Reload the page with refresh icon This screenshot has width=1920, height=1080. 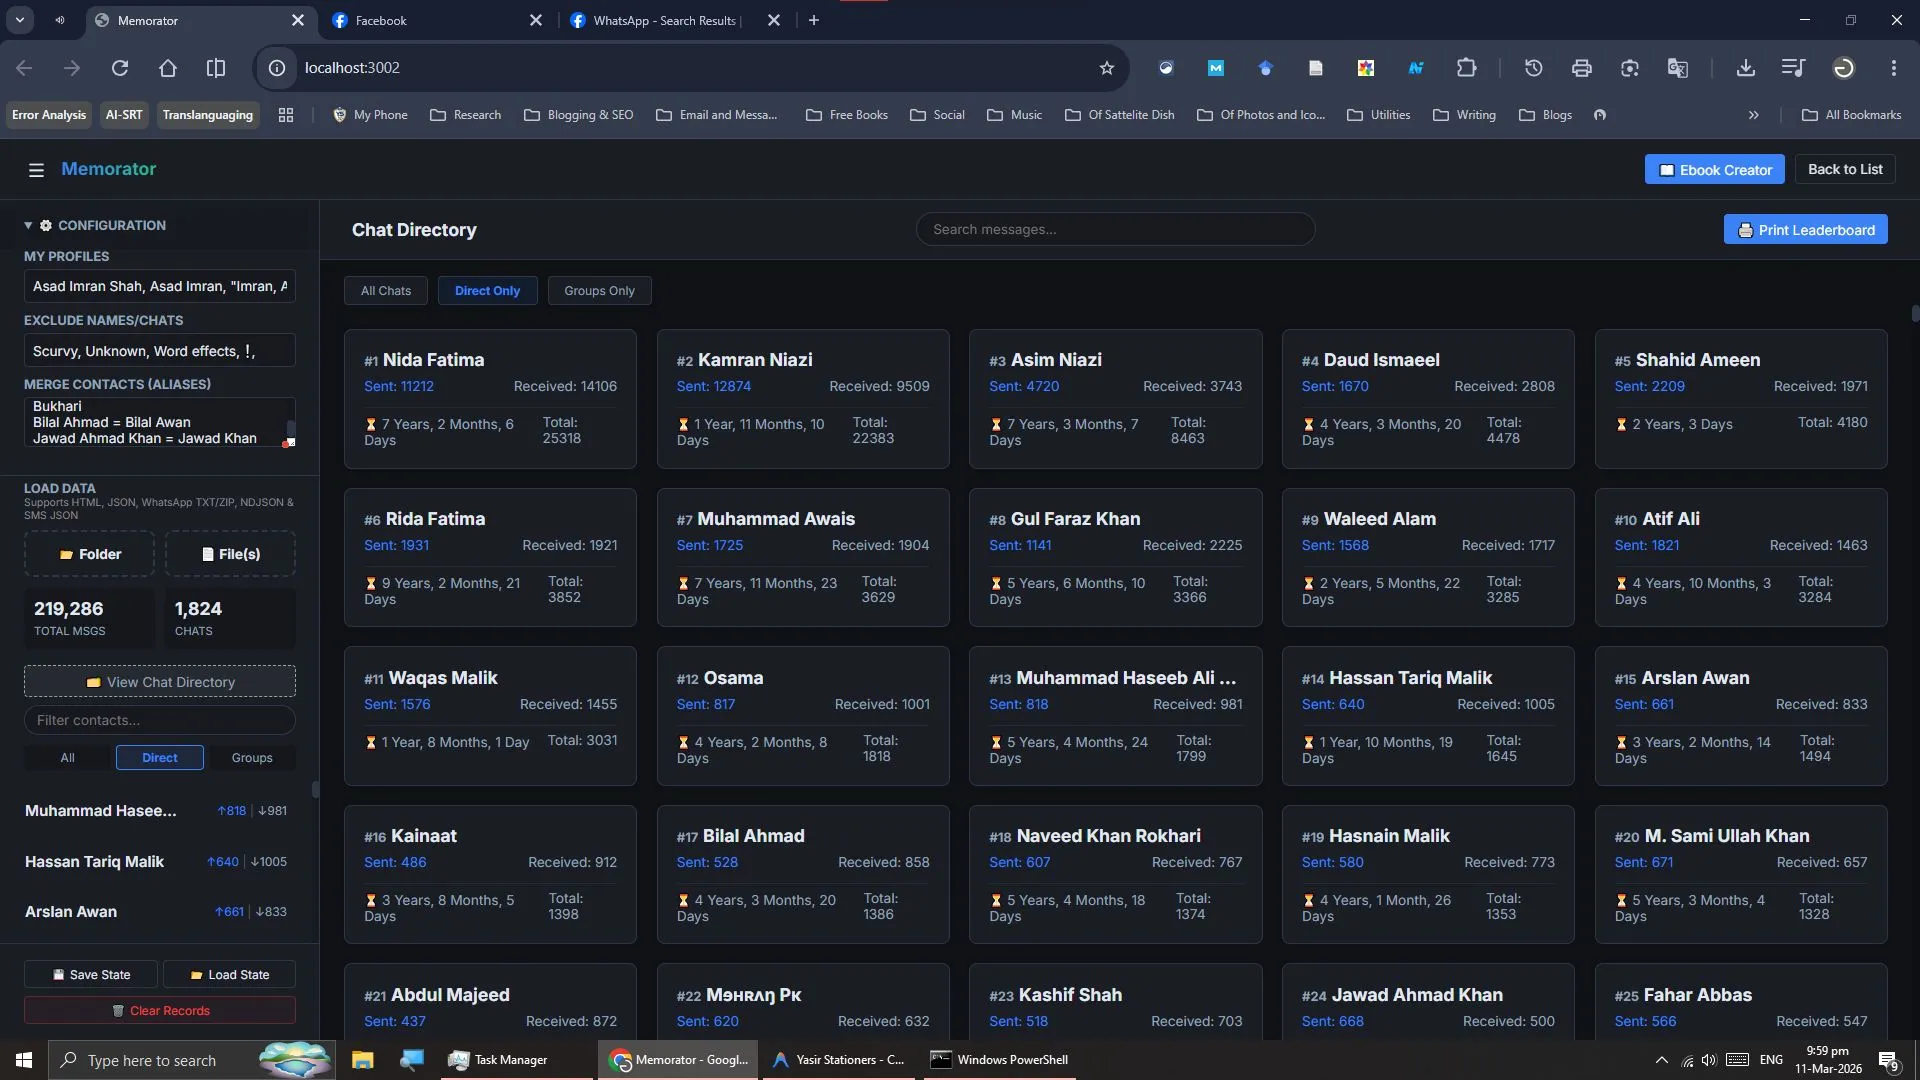click(x=120, y=68)
